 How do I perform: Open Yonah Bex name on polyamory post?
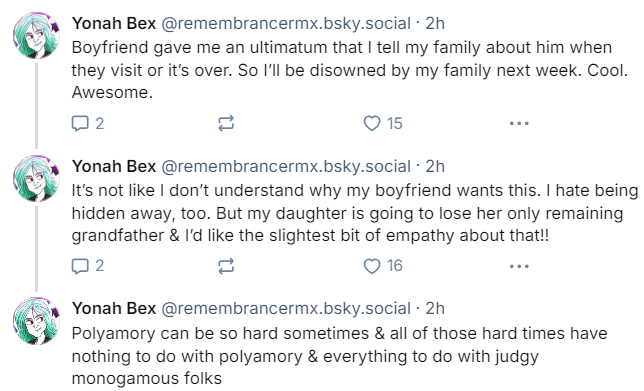(x=114, y=308)
